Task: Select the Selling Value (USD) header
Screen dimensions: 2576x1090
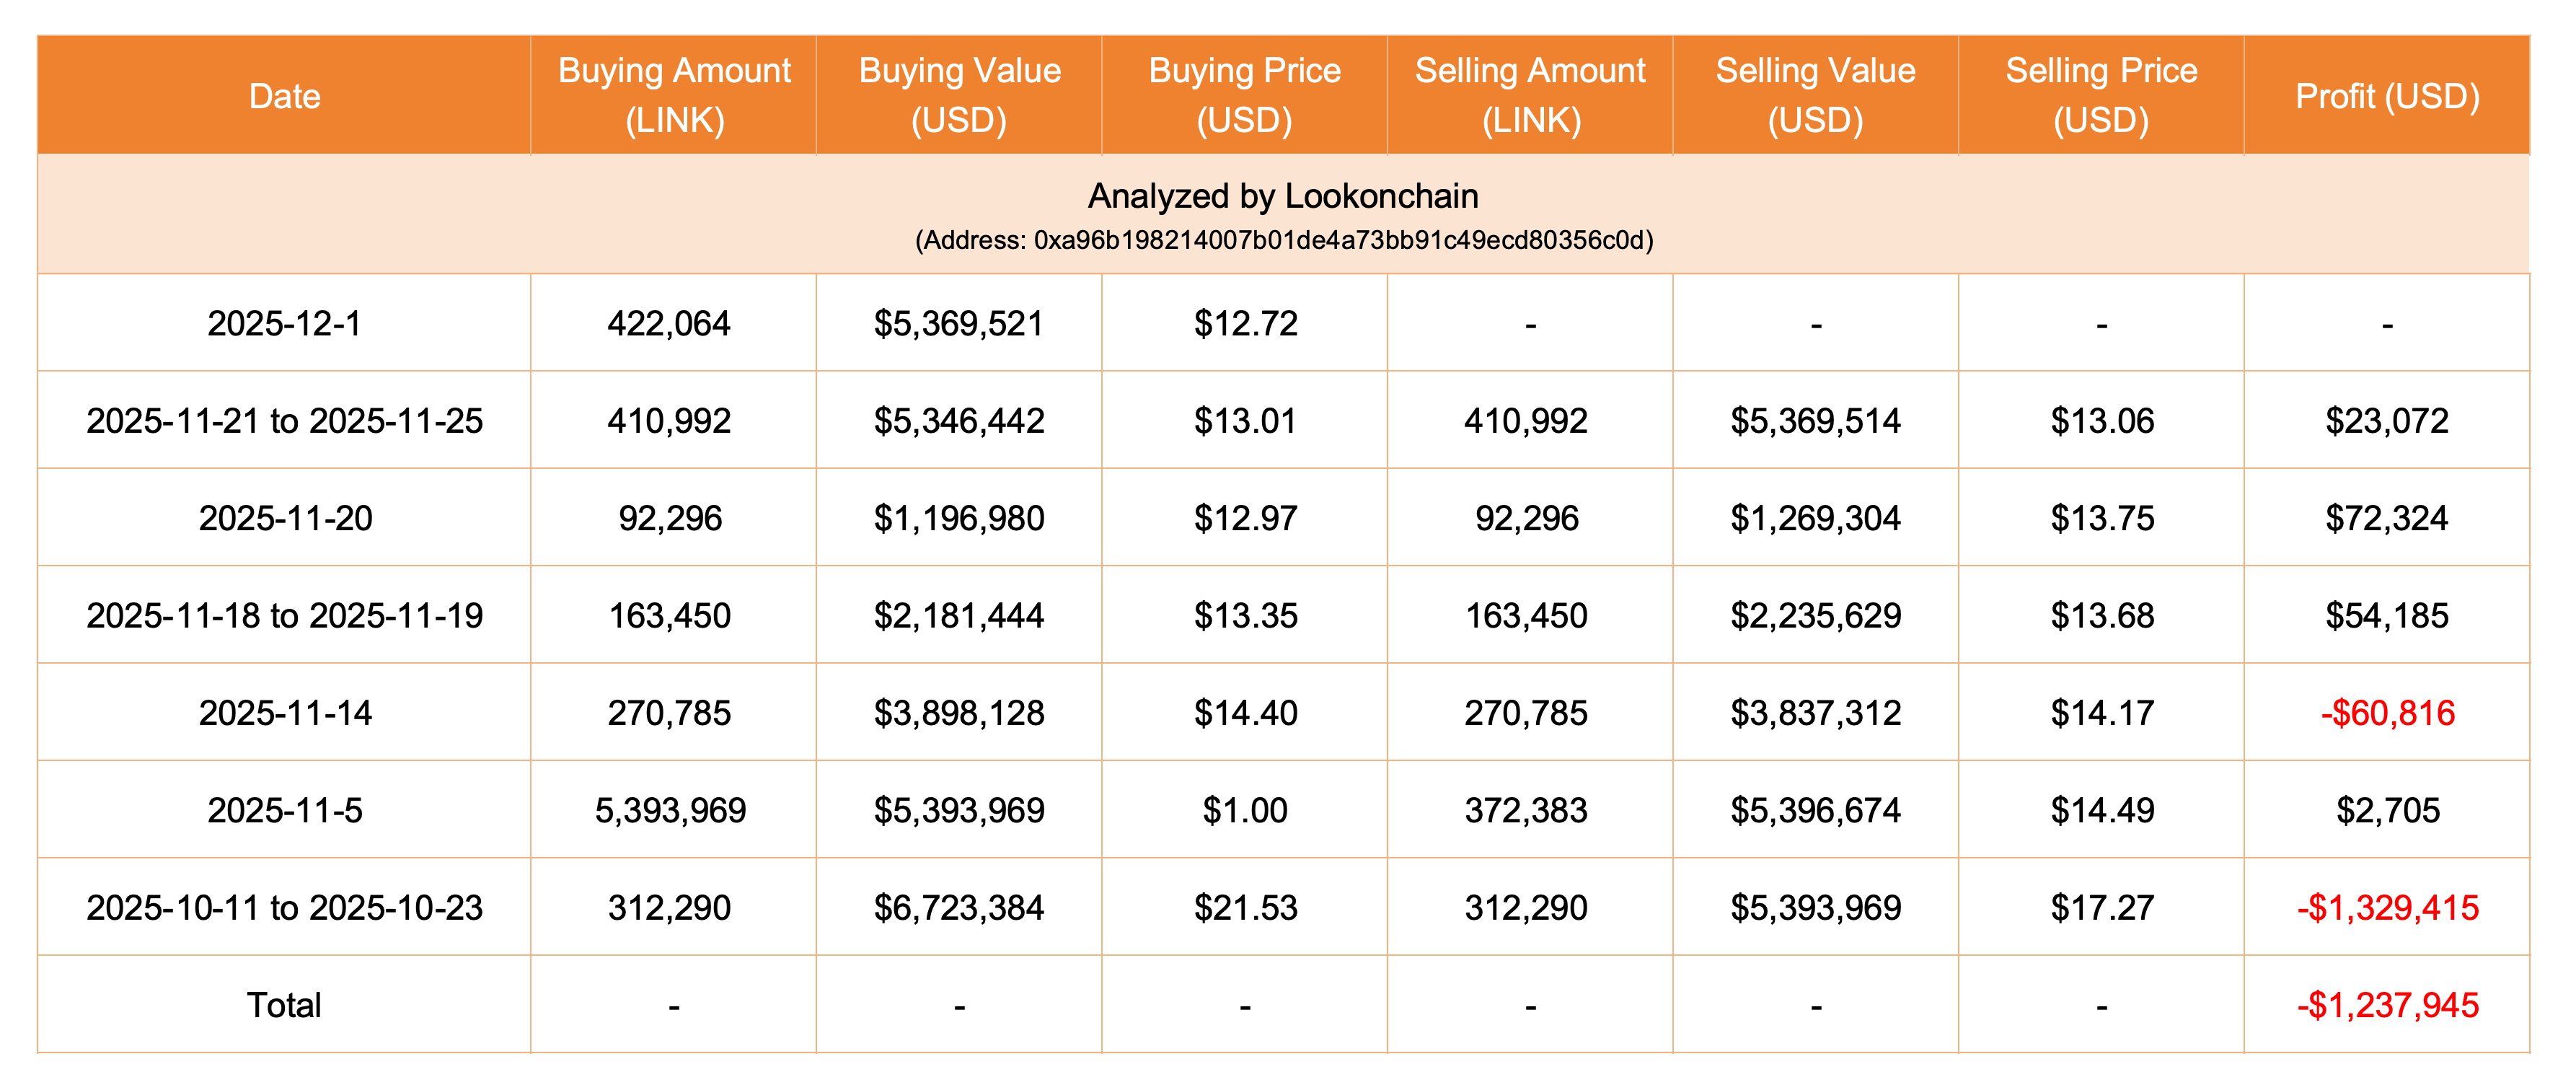Action: pos(1815,96)
